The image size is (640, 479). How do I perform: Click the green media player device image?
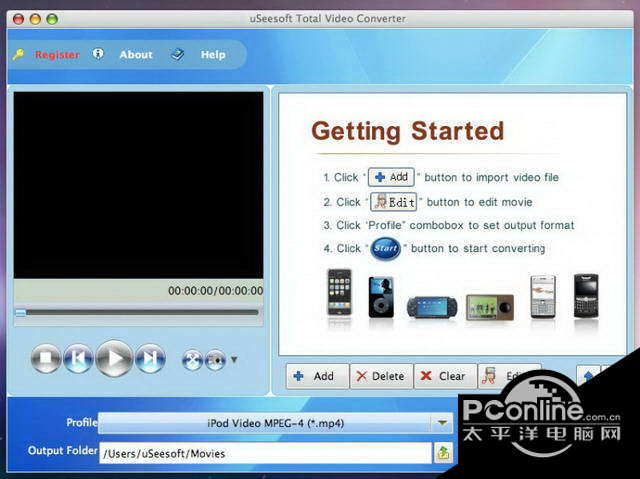coord(490,307)
